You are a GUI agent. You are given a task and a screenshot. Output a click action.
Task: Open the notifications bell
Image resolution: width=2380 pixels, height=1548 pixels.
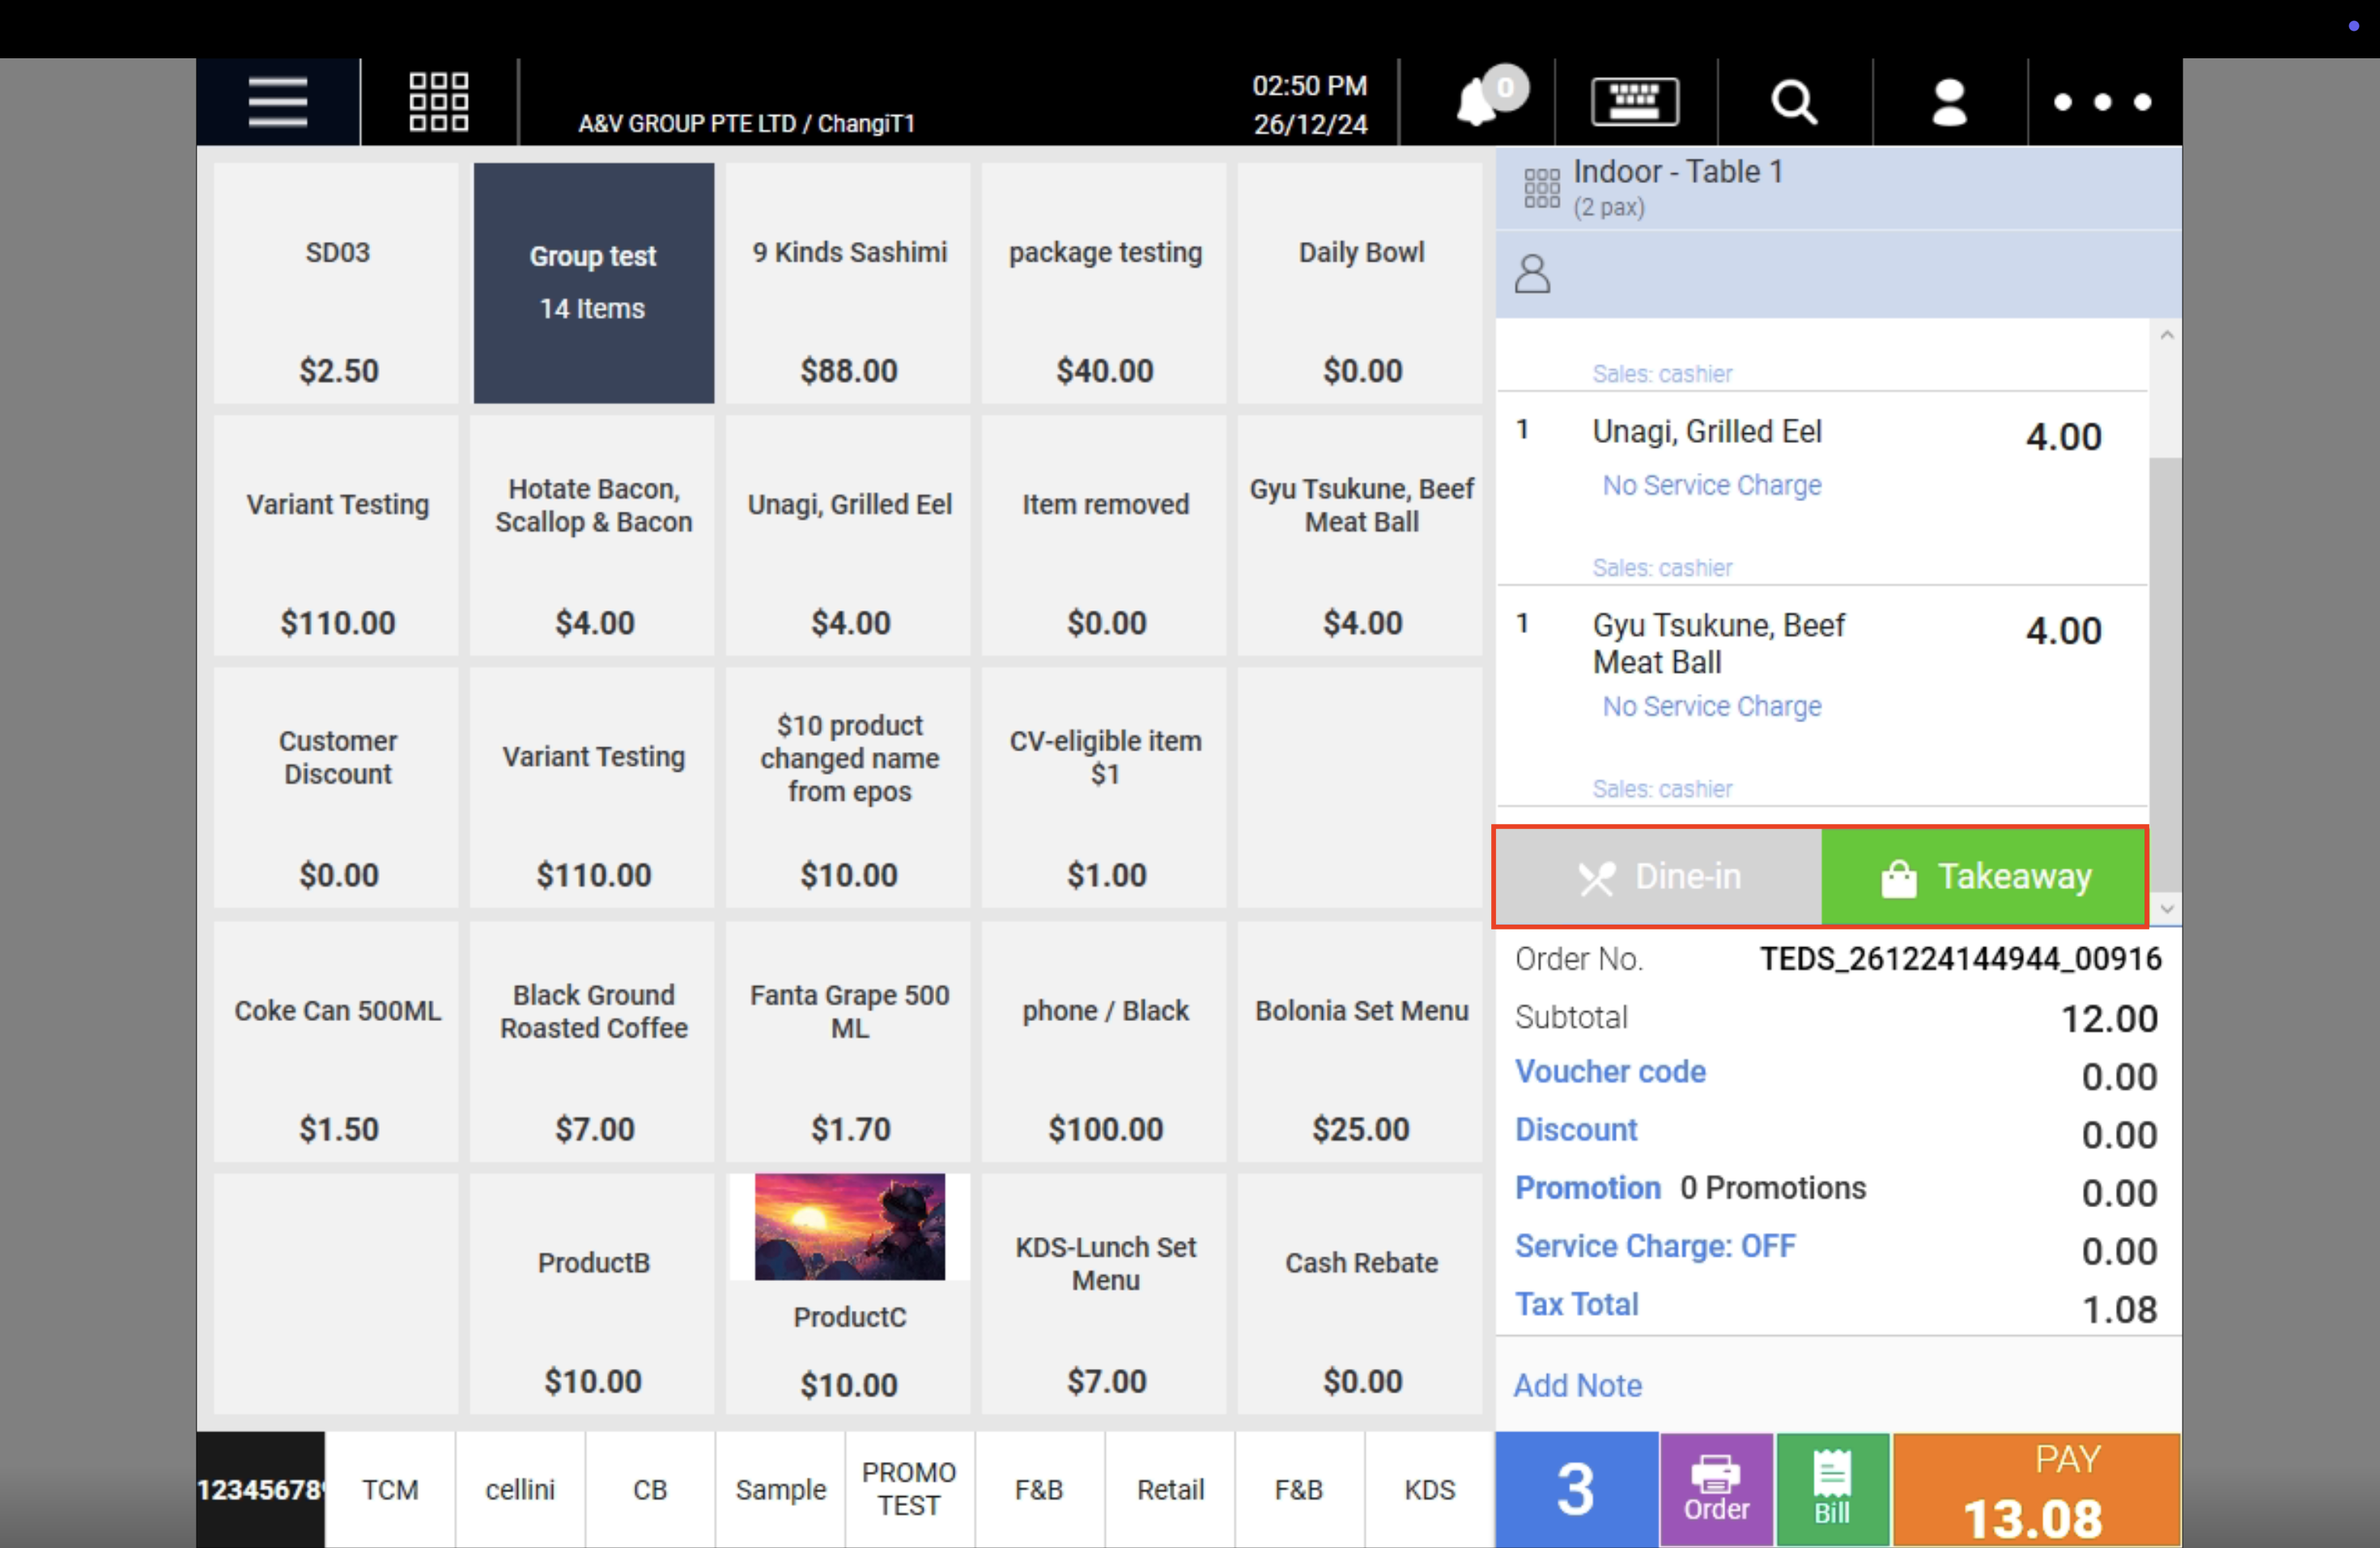(1478, 102)
